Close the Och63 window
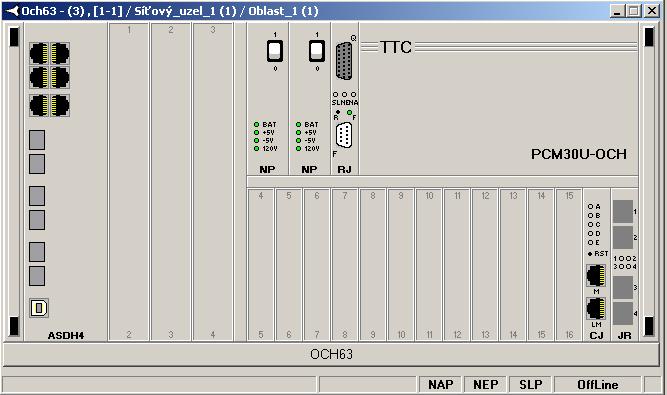Image resolution: width=667 pixels, height=395 pixels. (651, 11)
